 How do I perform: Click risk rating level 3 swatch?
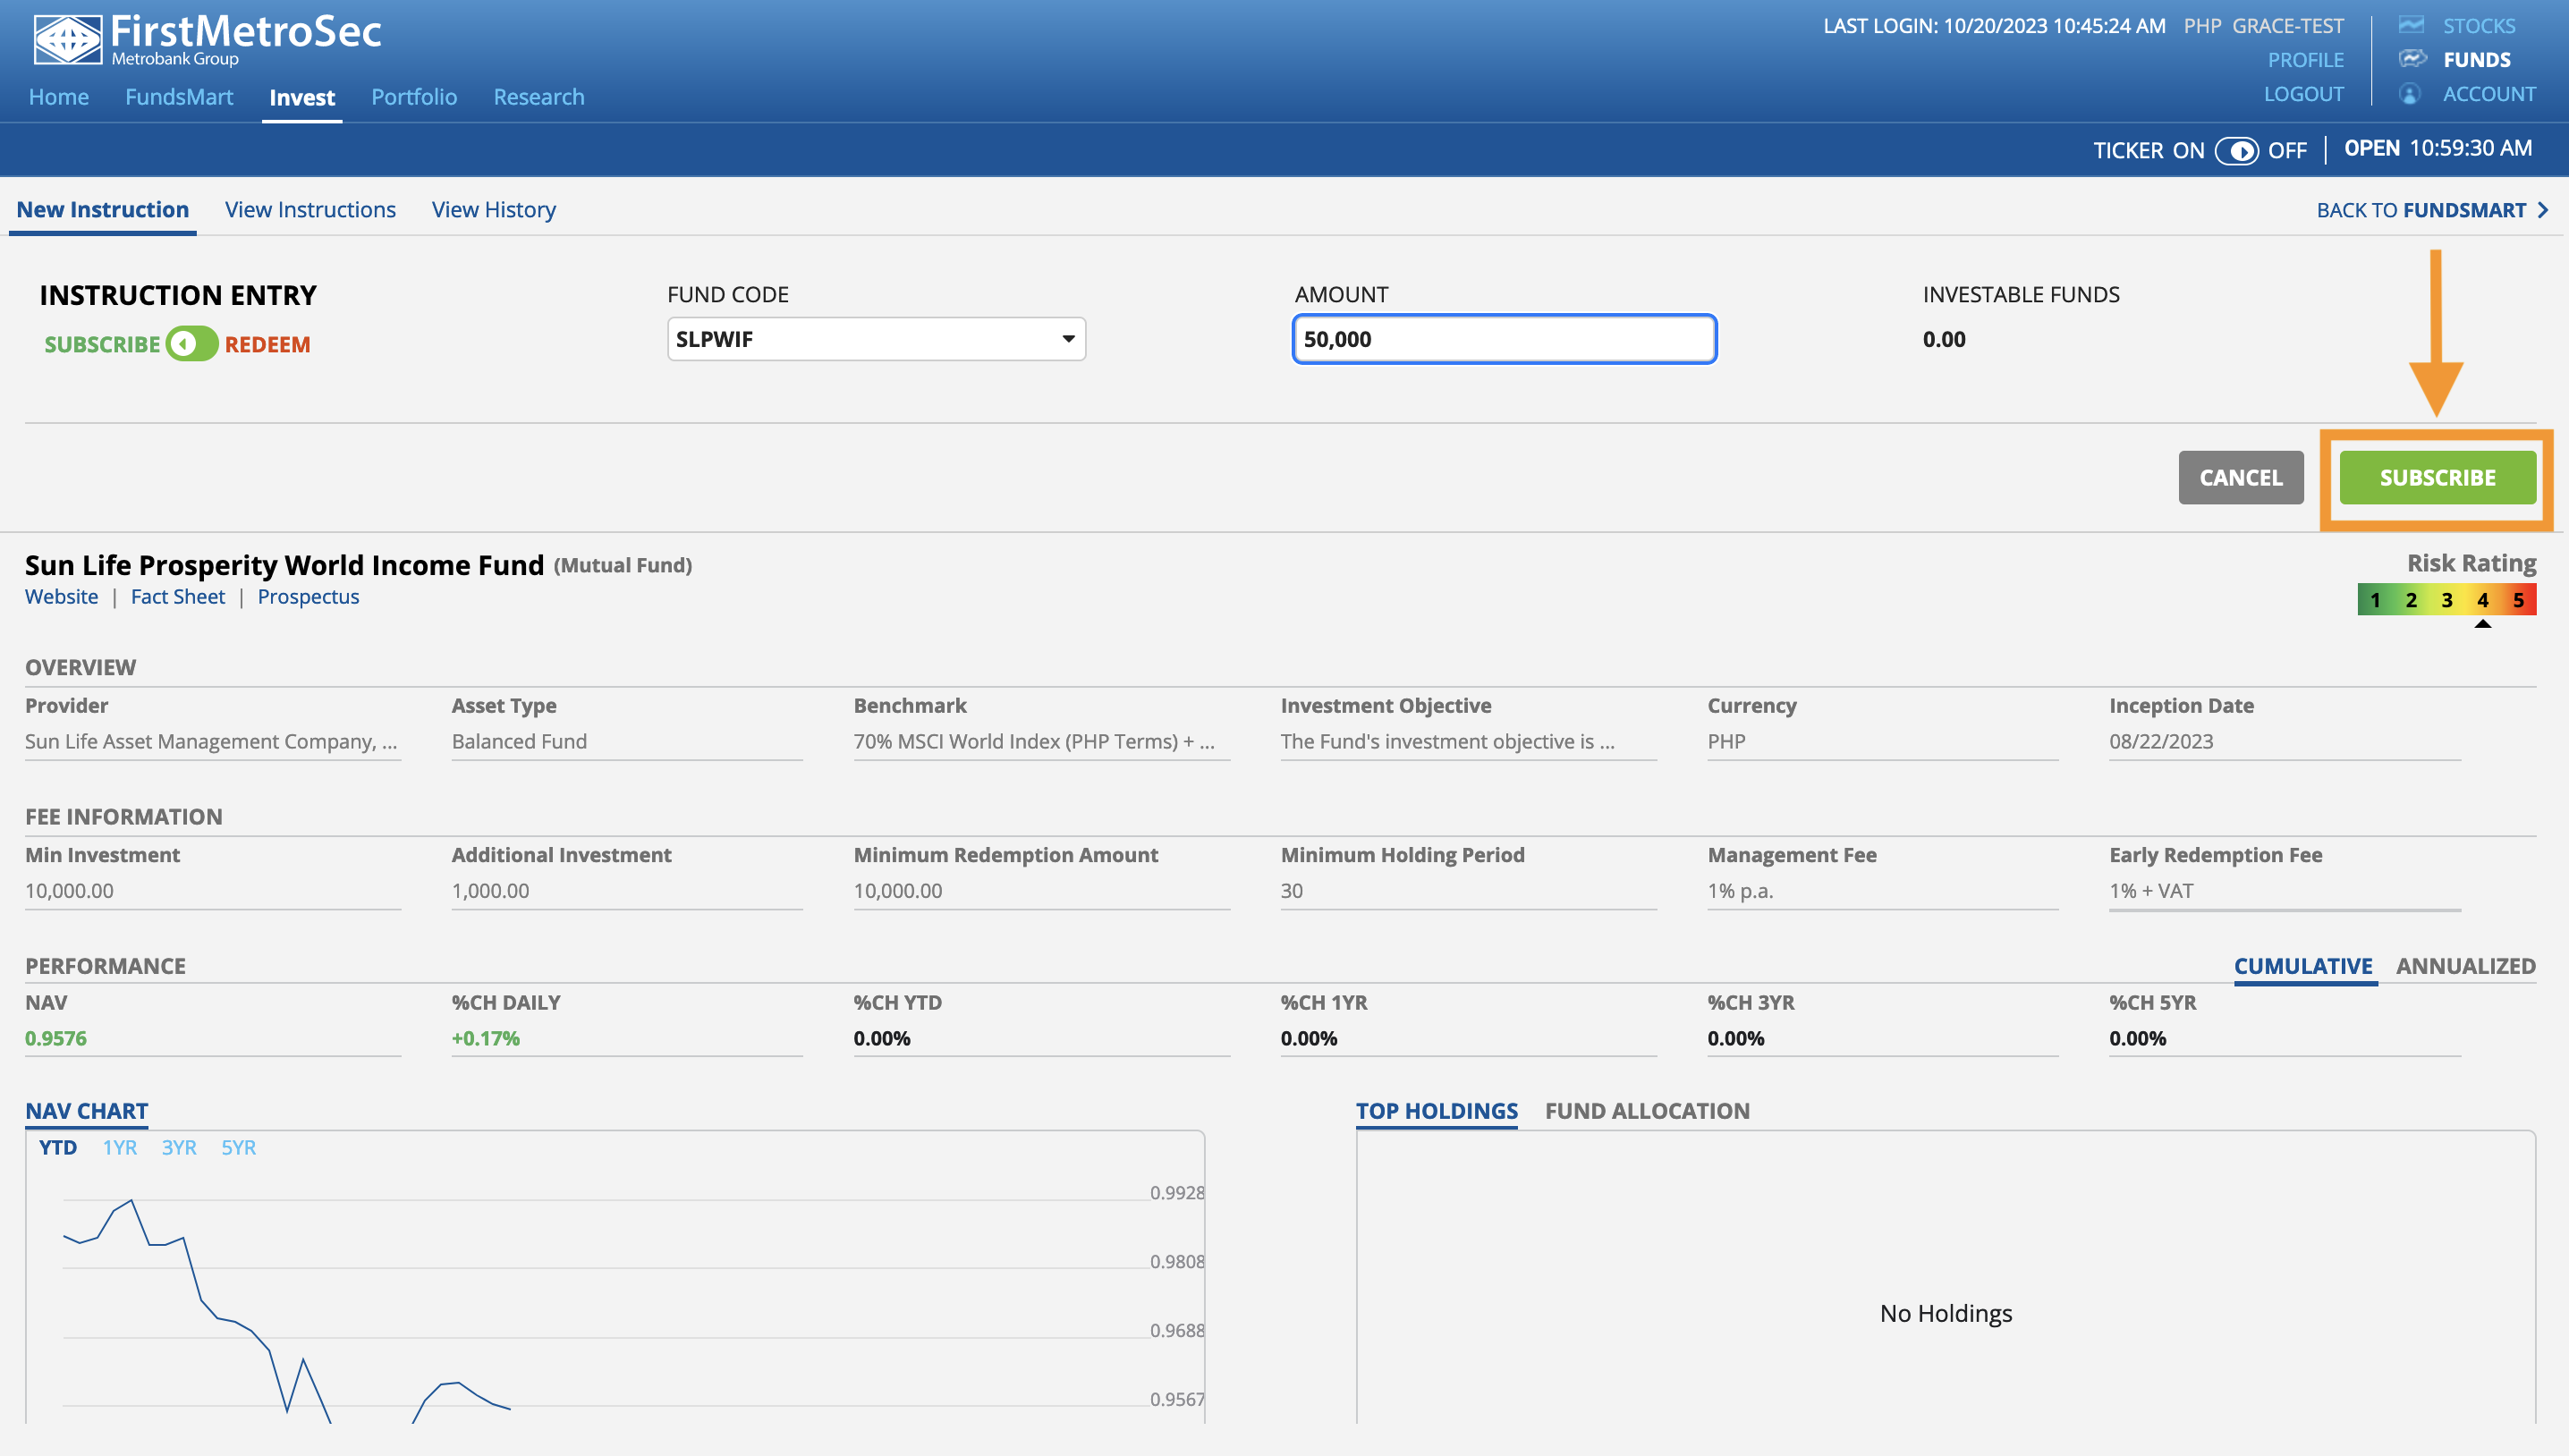2446,600
